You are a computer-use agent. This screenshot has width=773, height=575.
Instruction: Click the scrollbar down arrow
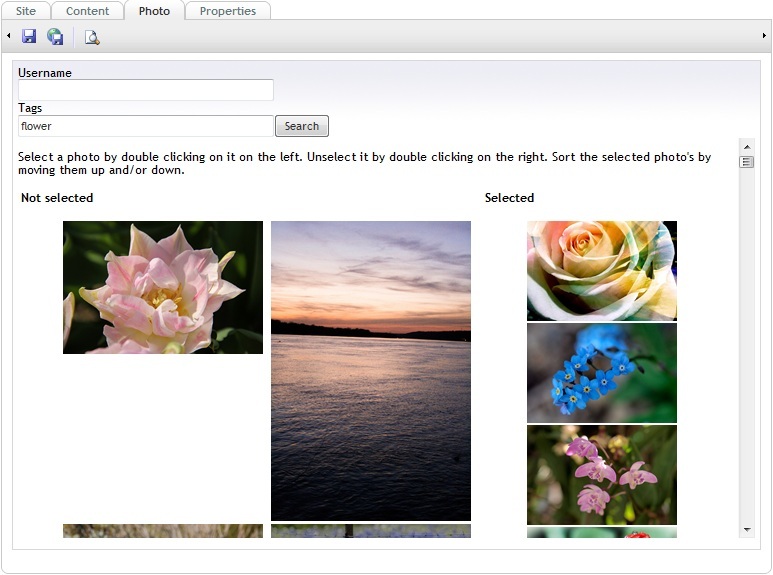click(747, 530)
